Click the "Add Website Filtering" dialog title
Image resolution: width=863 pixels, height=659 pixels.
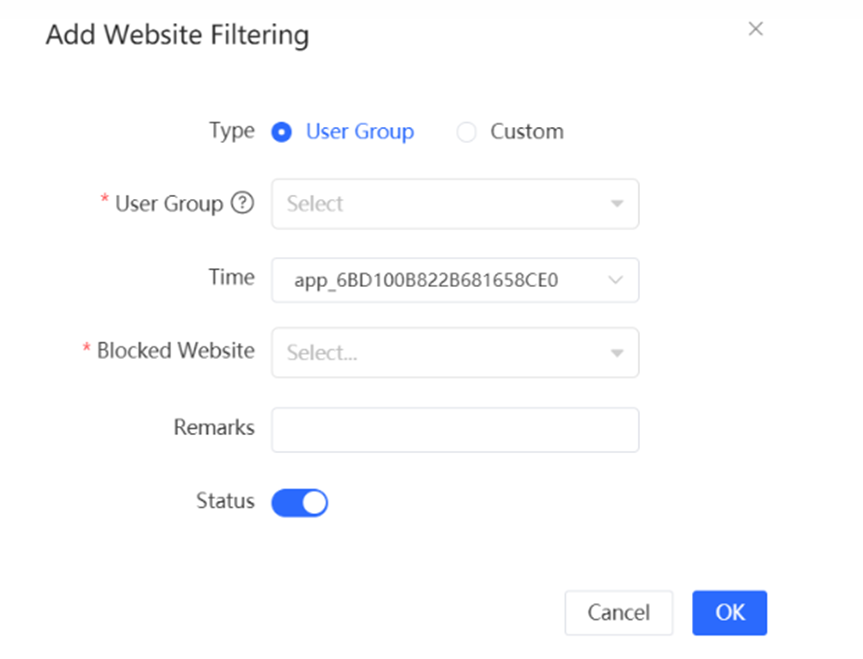click(177, 35)
